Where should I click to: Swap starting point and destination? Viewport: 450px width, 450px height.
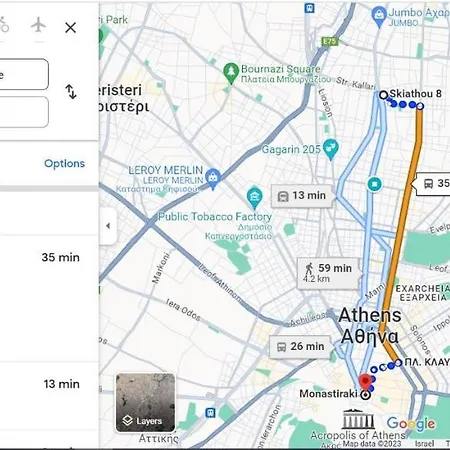(71, 92)
